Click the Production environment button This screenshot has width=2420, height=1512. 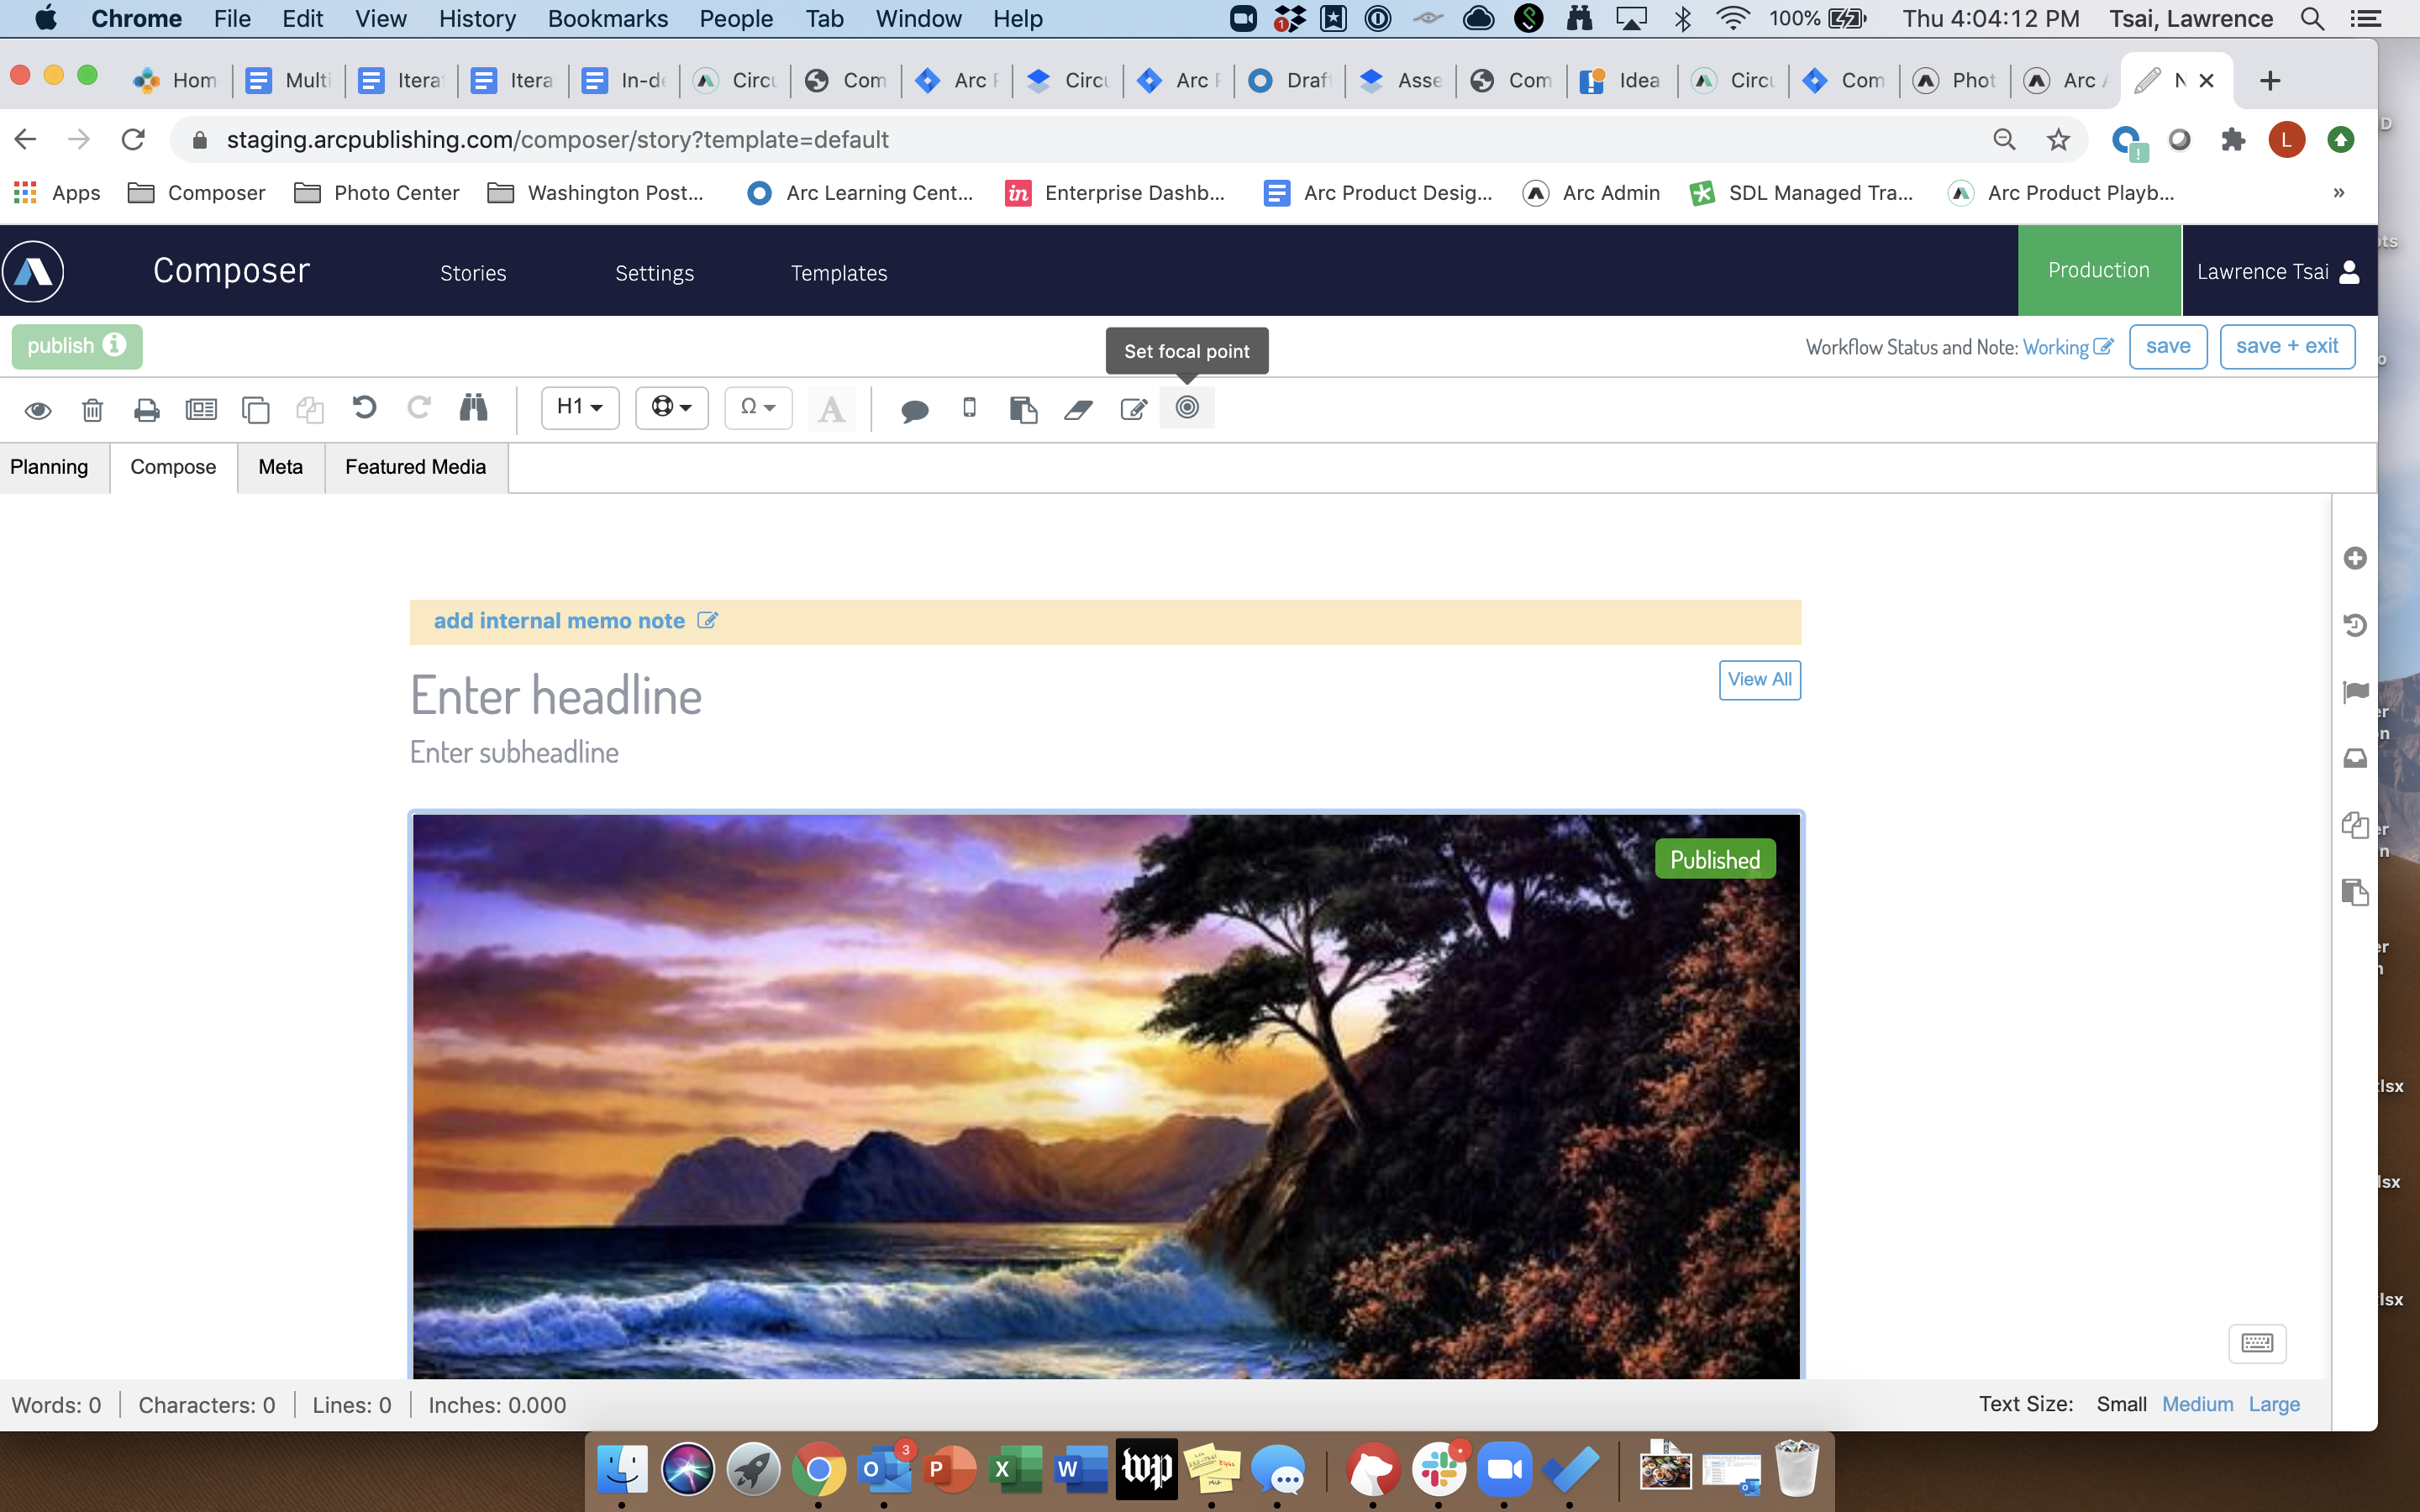(2099, 270)
